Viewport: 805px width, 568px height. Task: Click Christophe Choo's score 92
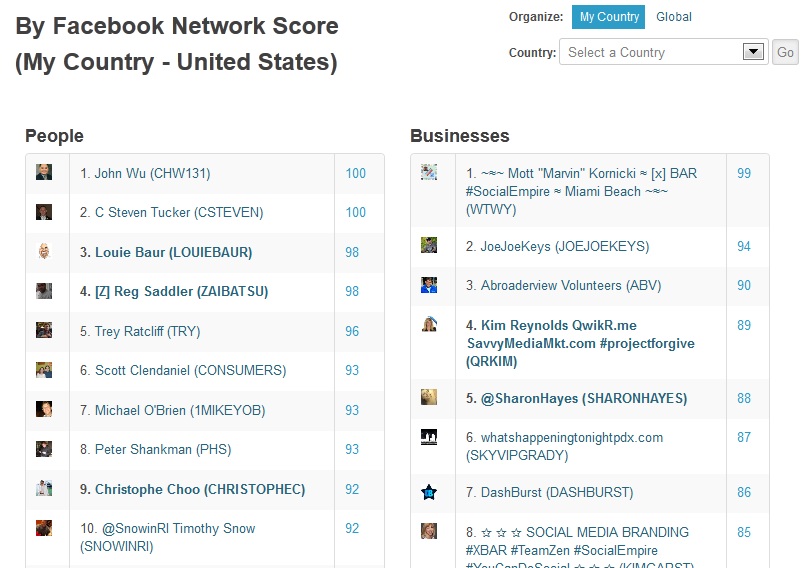(352, 490)
